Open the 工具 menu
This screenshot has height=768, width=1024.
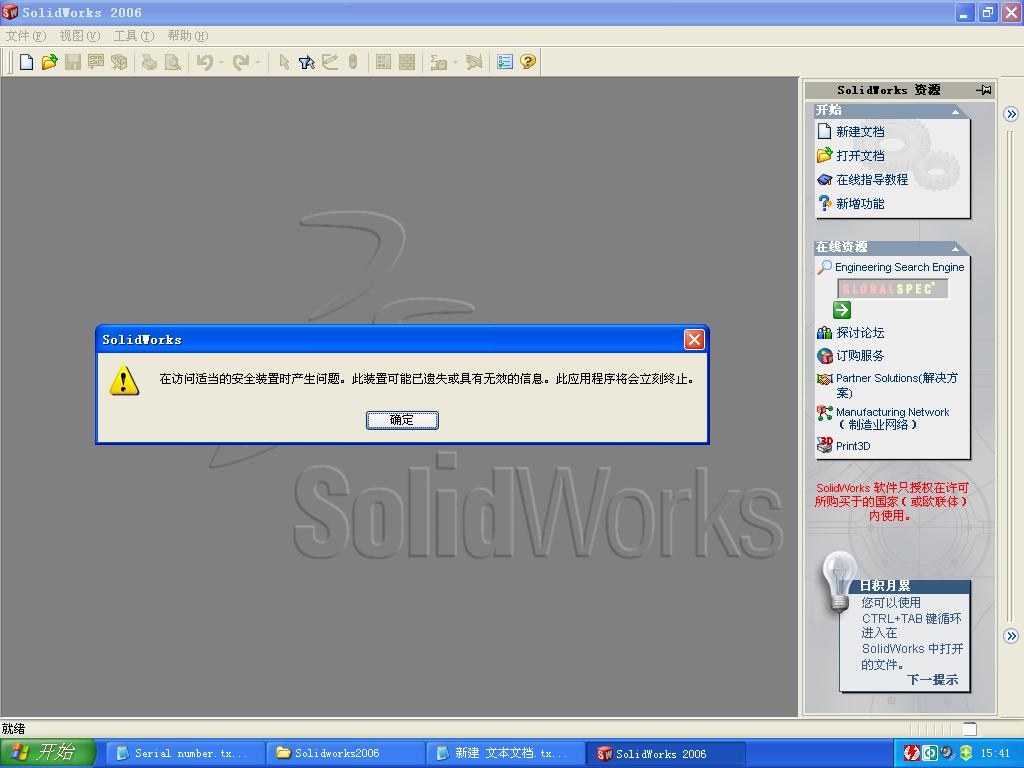point(134,36)
